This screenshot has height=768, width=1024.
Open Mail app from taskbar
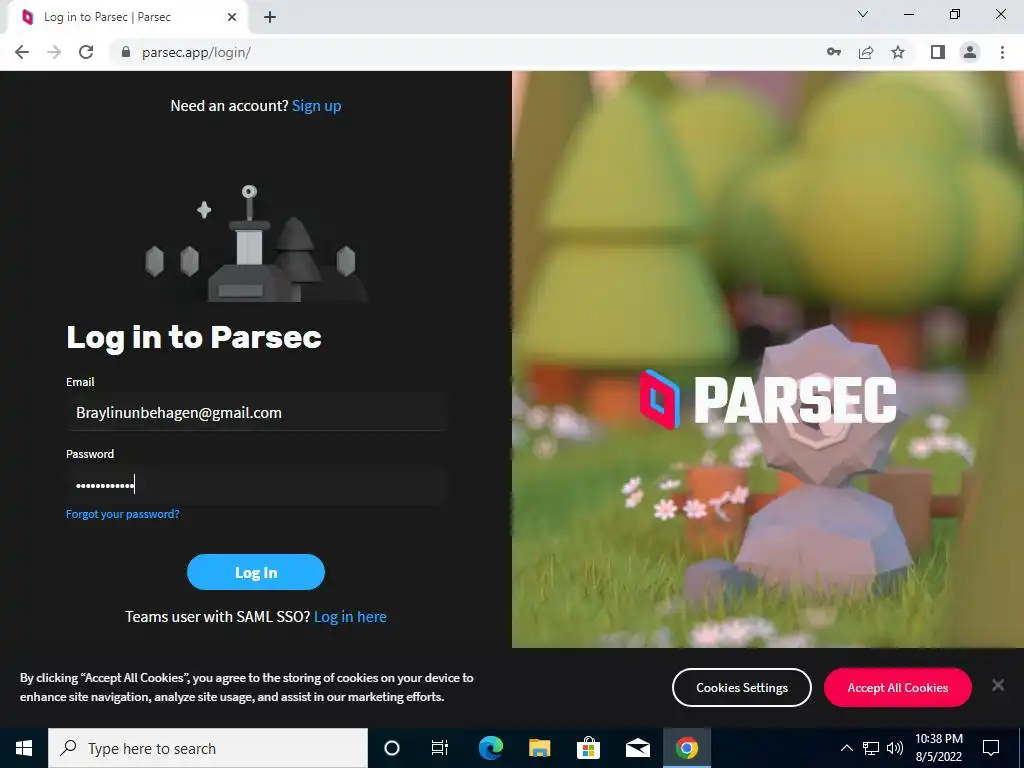637,748
